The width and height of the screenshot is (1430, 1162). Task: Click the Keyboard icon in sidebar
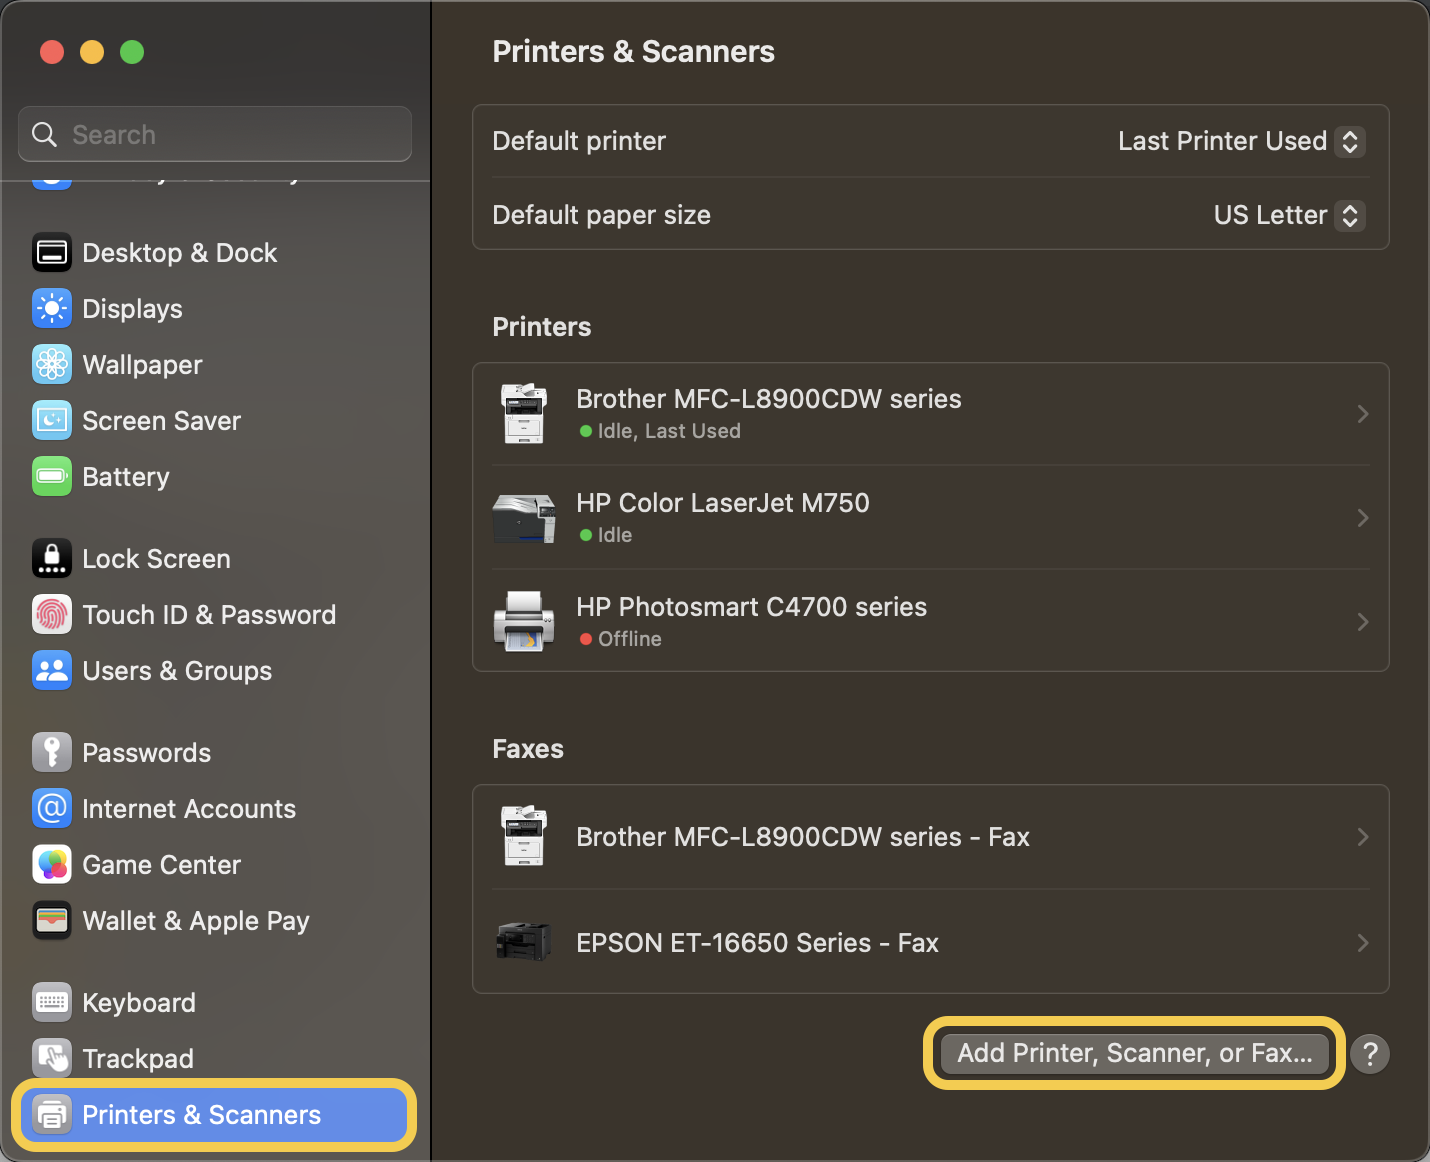click(52, 1003)
